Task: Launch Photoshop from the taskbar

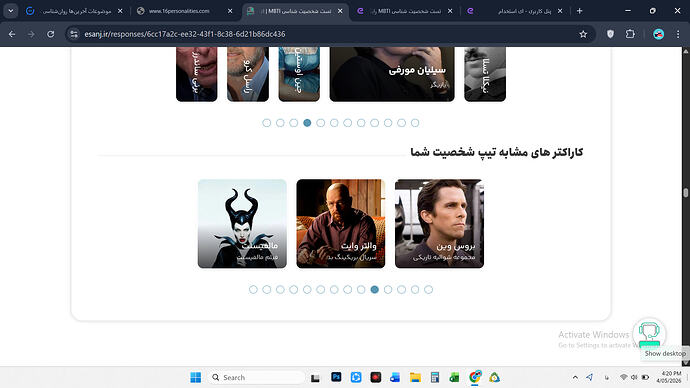Action: (336, 377)
